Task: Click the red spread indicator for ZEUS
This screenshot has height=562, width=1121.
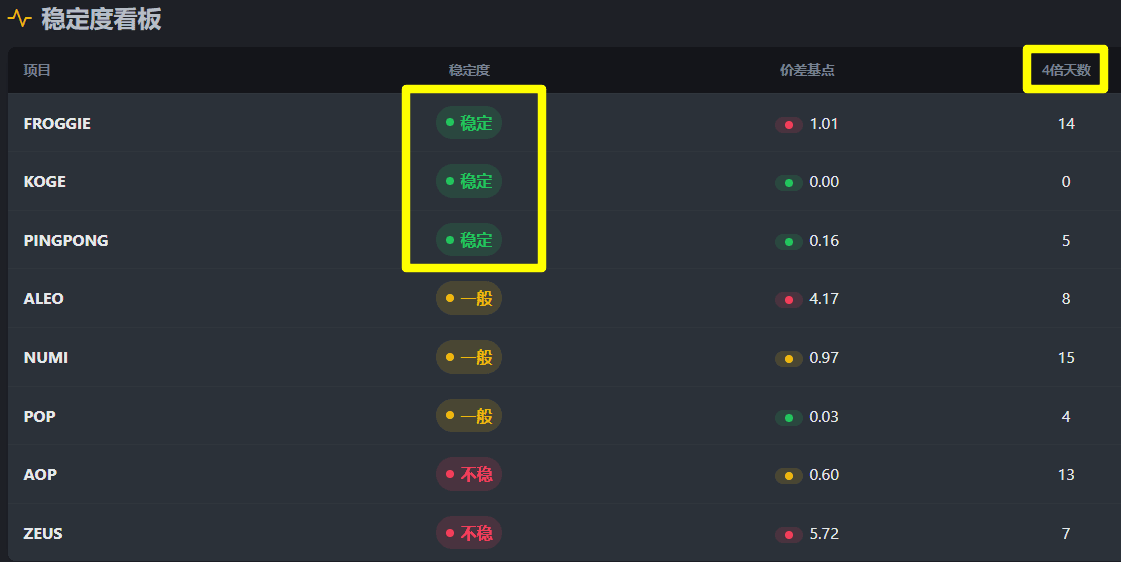Action: (x=788, y=535)
